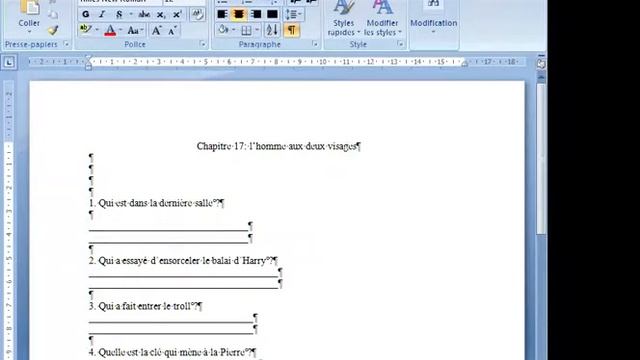Click the tab selector at ruler's left
The image size is (640, 360).
[x=9, y=62]
